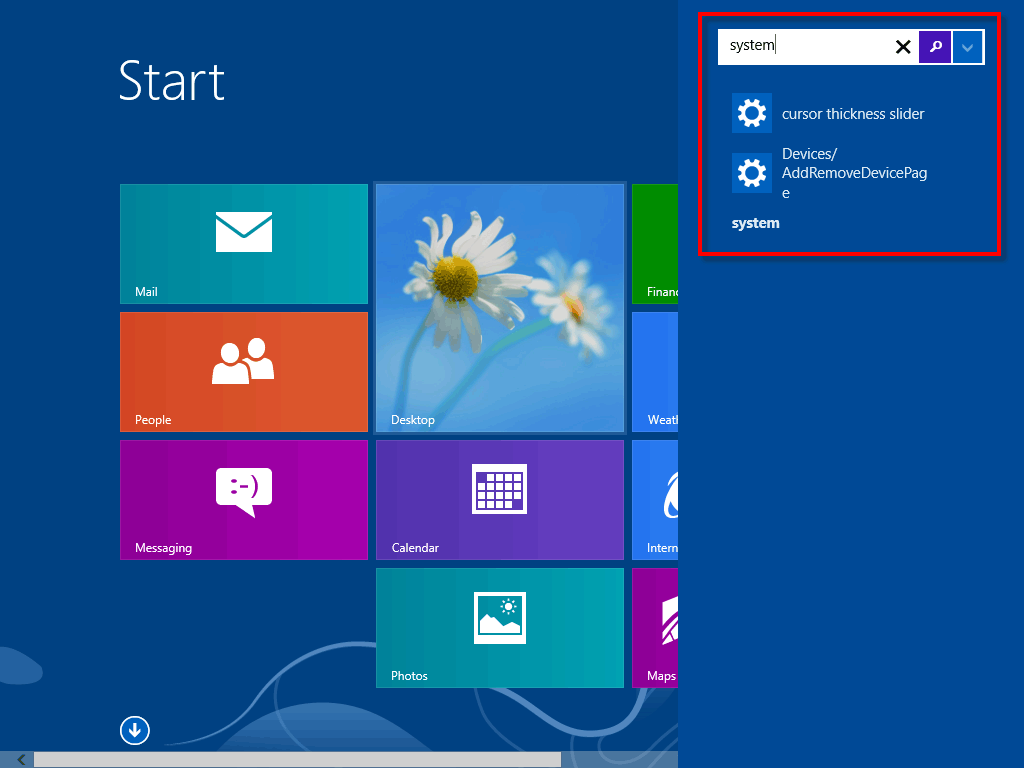
Task: Open the Desktop tile
Action: tap(500, 308)
